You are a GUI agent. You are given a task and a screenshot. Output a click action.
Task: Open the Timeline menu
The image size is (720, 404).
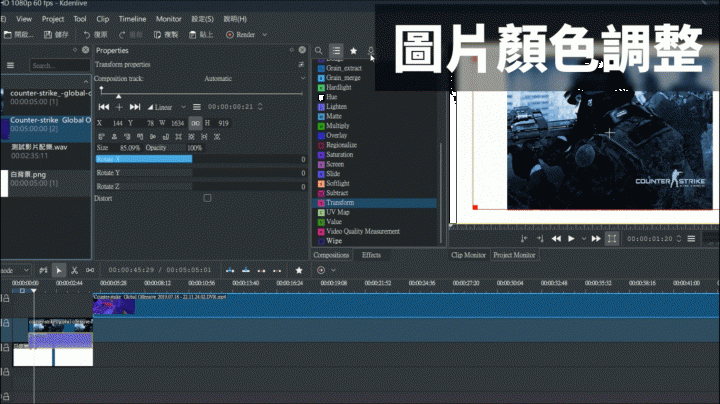(132, 19)
